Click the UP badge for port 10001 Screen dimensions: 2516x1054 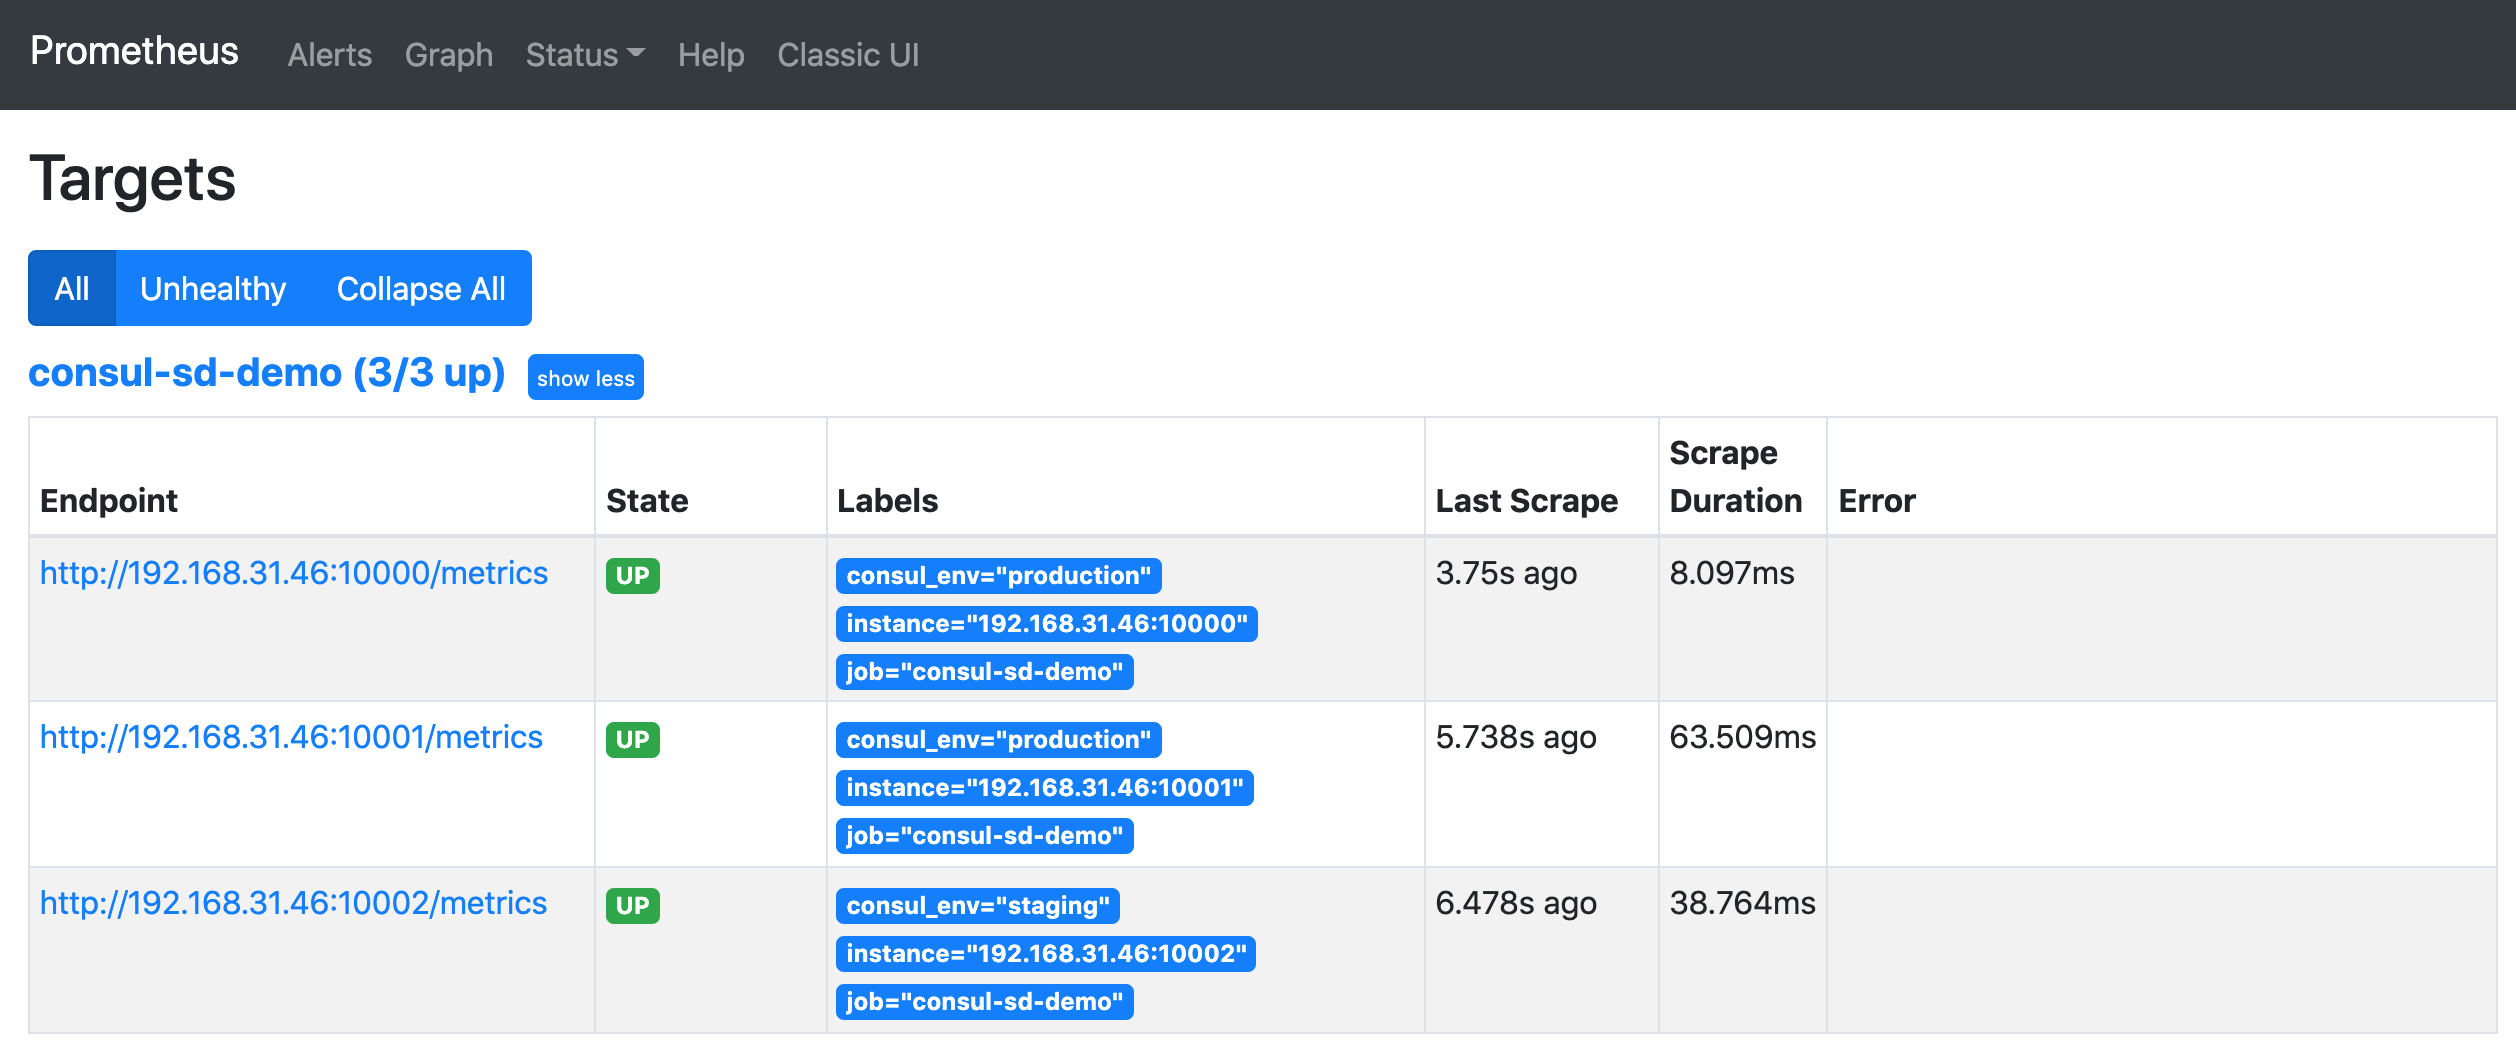pos(633,740)
